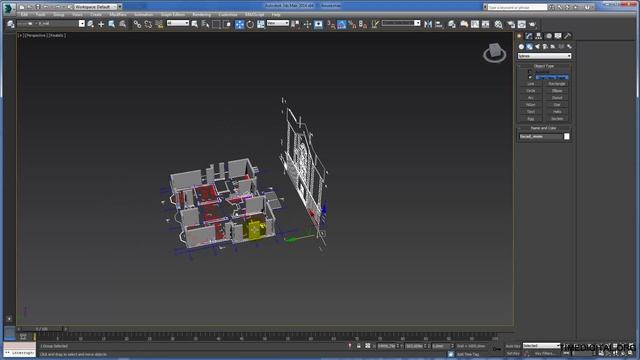Viewport: 640px width, 360px height.
Task: Click the Rectangle shape button
Action: (x=557, y=84)
